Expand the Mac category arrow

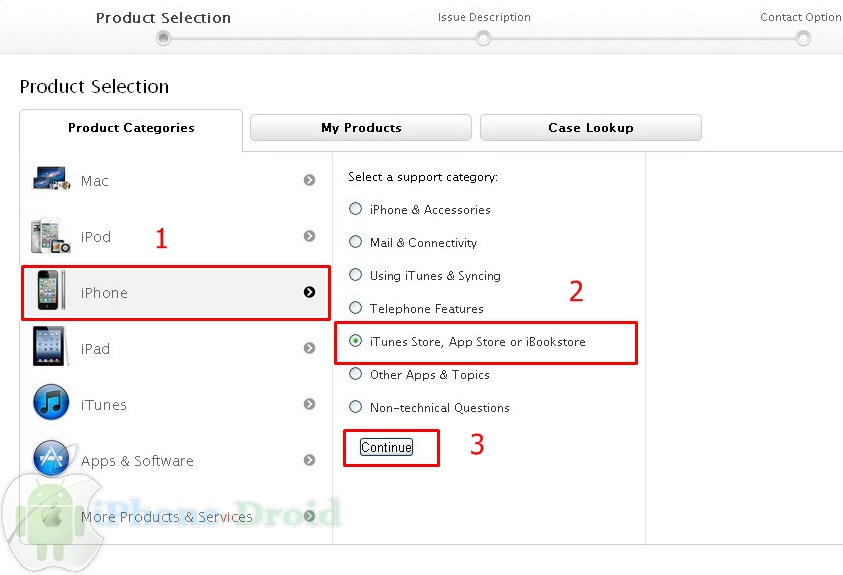[x=309, y=180]
